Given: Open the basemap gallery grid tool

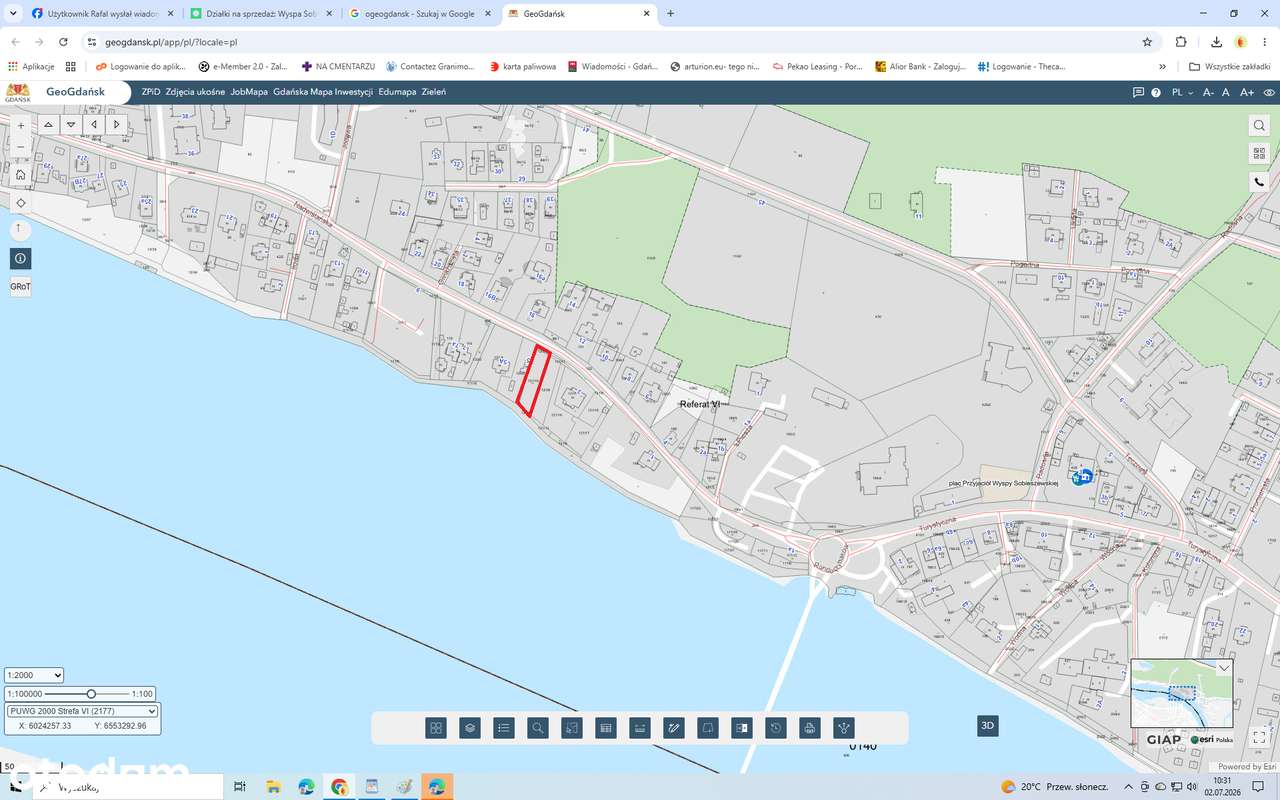Looking at the screenshot, I should tap(436, 728).
